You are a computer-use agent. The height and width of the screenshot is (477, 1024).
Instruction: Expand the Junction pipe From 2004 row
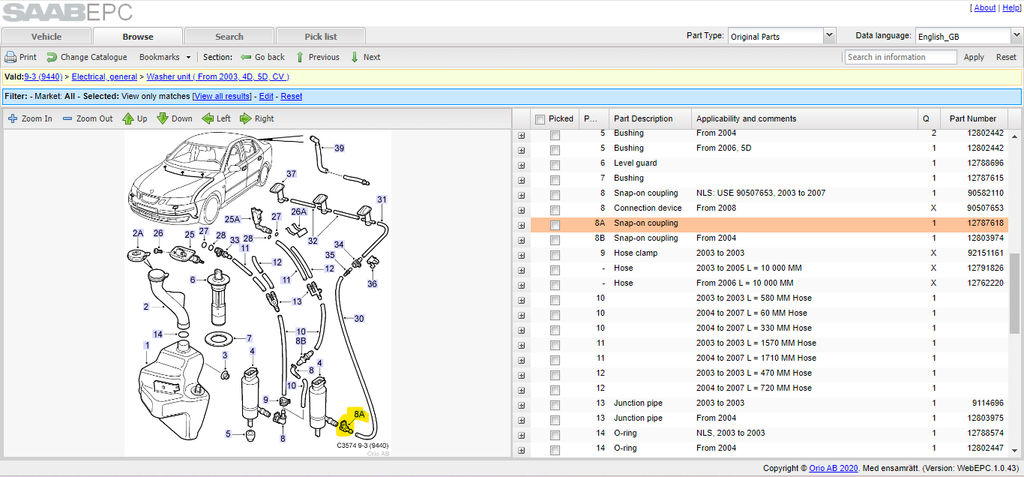tap(521, 421)
